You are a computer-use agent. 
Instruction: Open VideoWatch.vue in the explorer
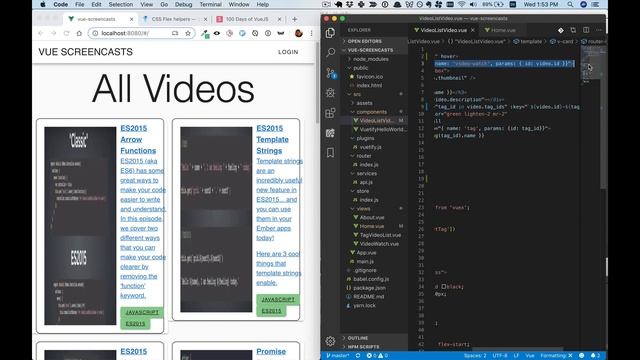pos(379,244)
